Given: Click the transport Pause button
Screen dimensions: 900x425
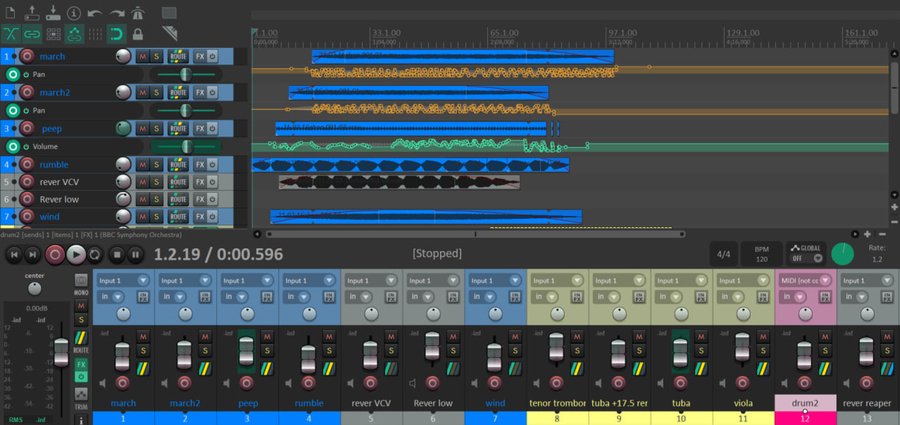Looking at the screenshot, I should (x=135, y=254).
